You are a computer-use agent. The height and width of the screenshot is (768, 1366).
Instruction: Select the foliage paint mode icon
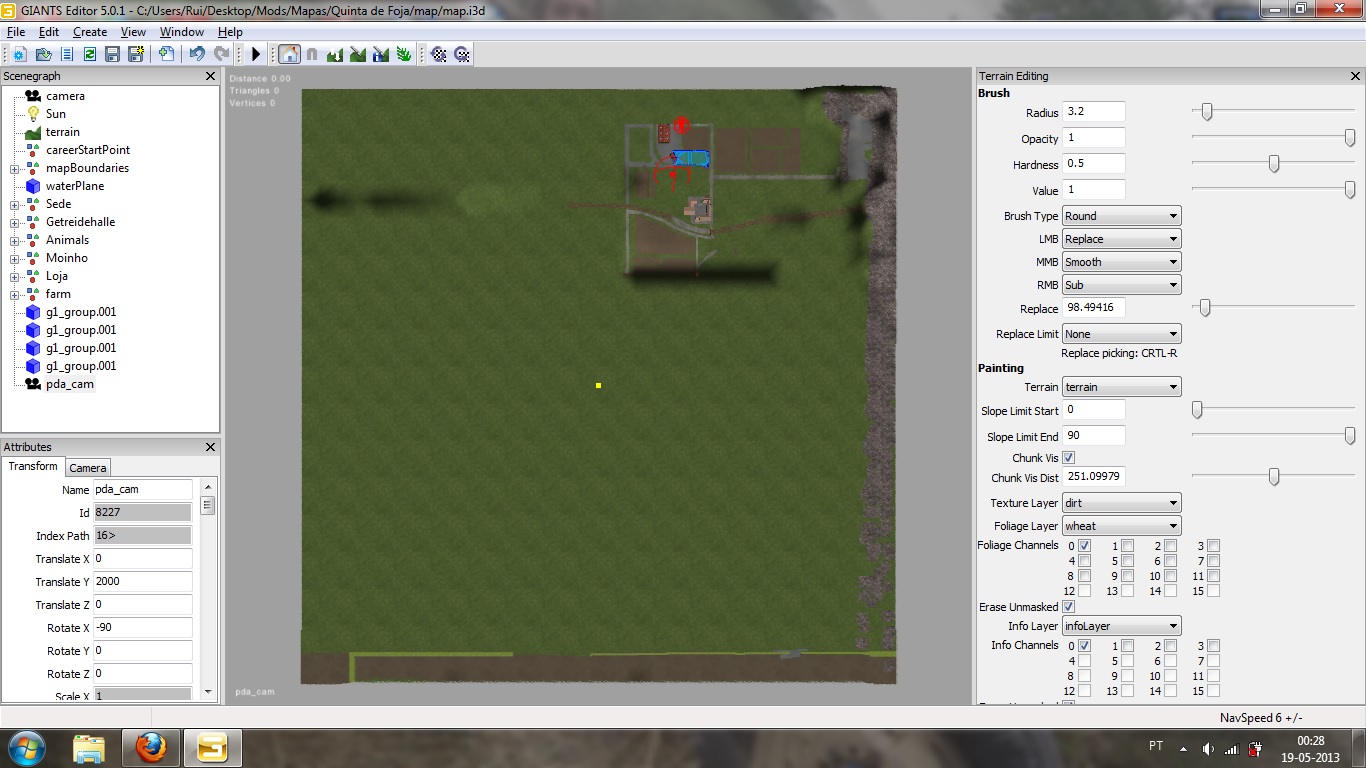click(404, 54)
